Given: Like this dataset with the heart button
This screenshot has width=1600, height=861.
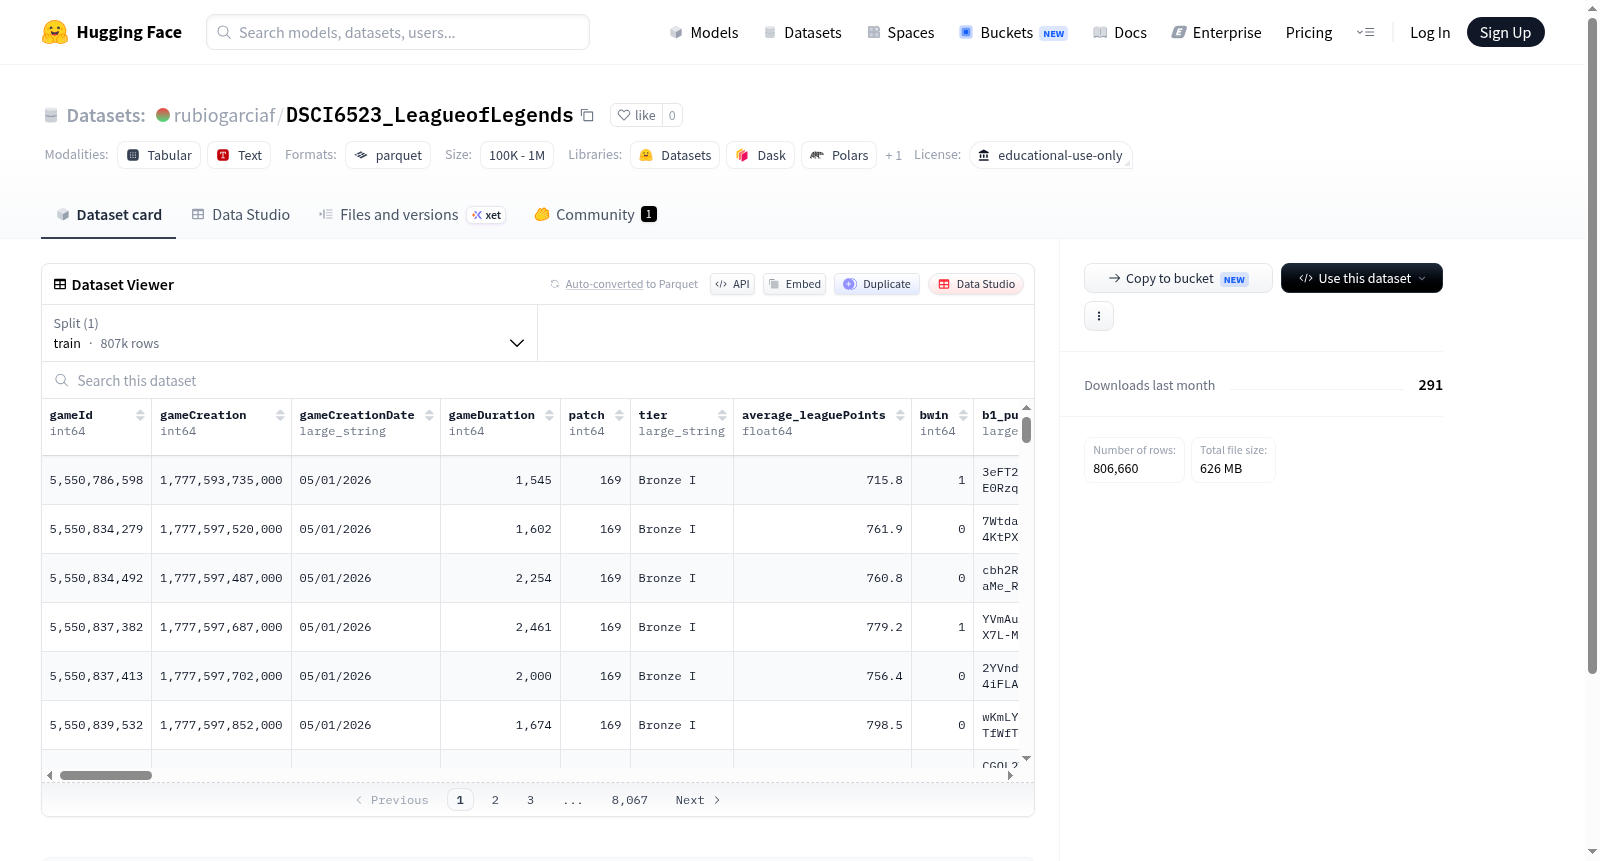Looking at the screenshot, I should pyautogui.click(x=636, y=115).
